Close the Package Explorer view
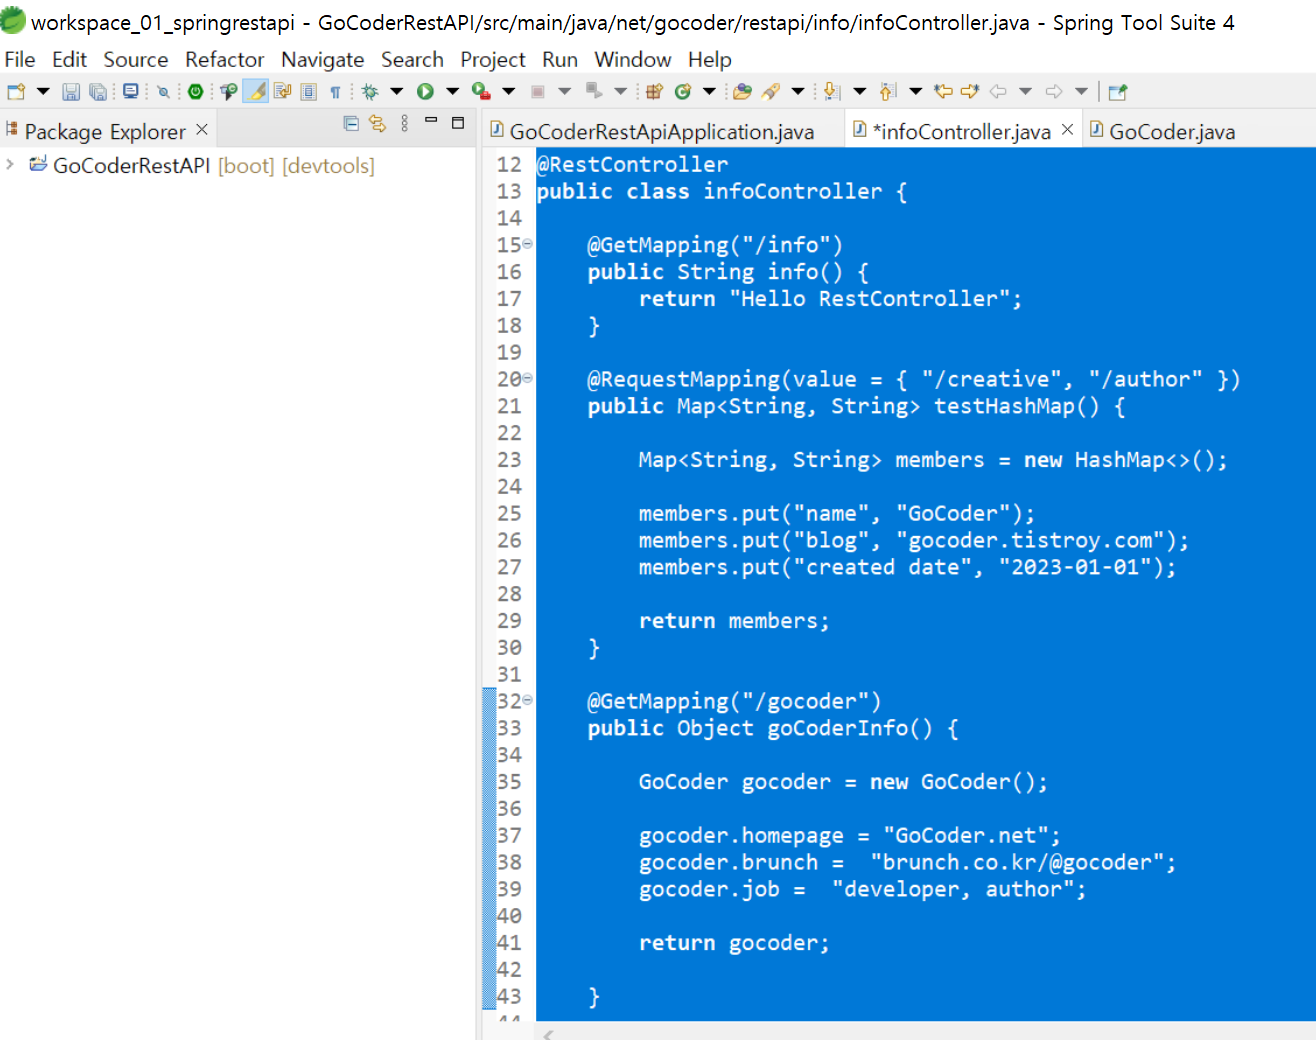The height and width of the screenshot is (1040, 1316). pos(202,130)
